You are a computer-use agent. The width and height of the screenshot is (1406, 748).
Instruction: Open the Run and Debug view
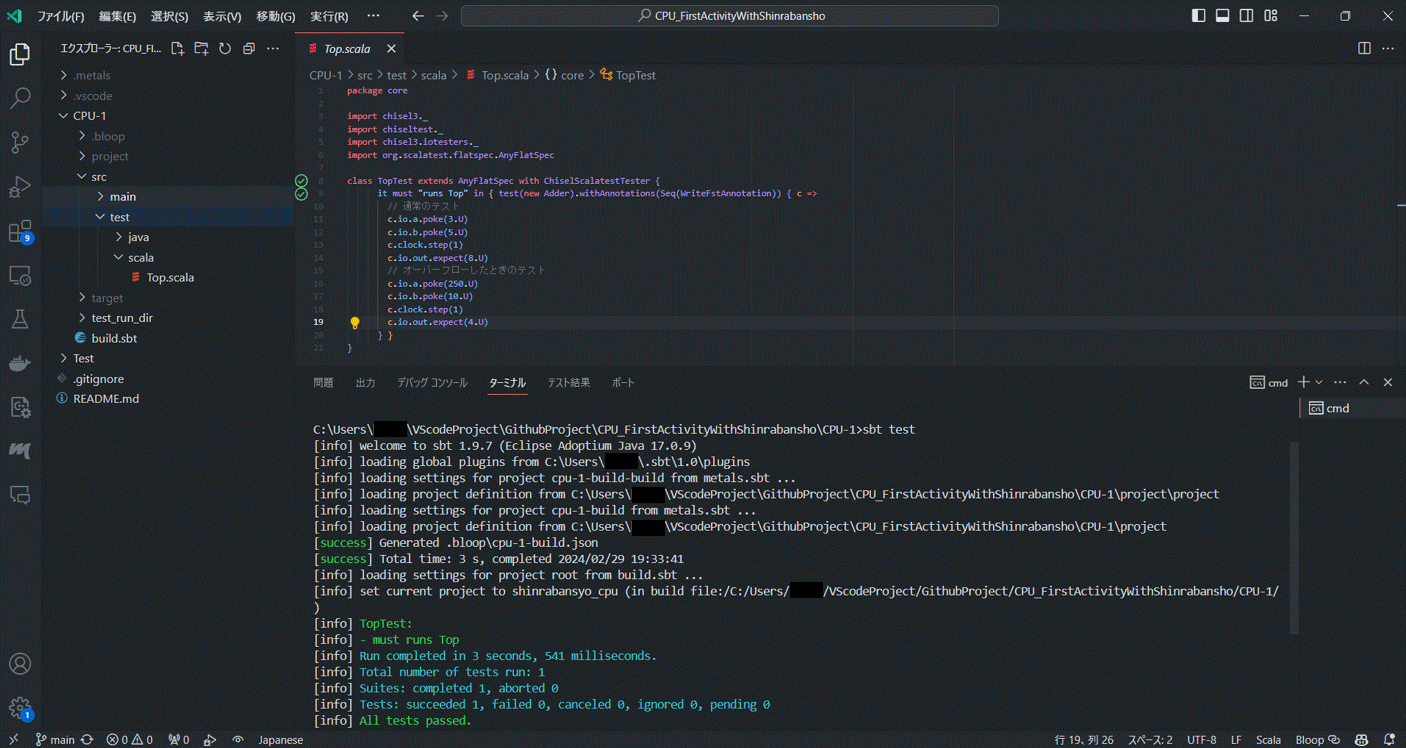pos(20,187)
